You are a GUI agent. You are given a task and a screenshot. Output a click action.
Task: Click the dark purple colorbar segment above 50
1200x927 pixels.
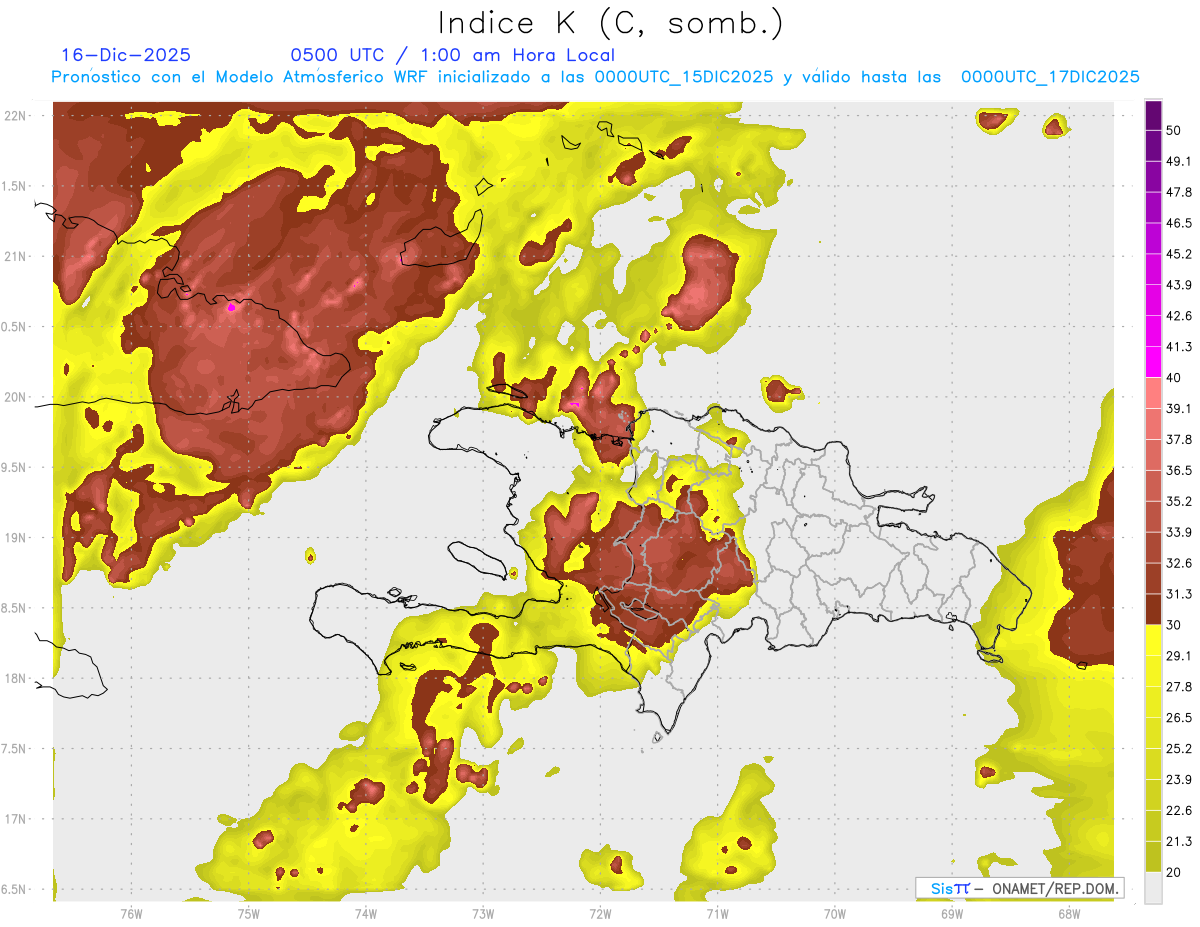click(x=1153, y=115)
